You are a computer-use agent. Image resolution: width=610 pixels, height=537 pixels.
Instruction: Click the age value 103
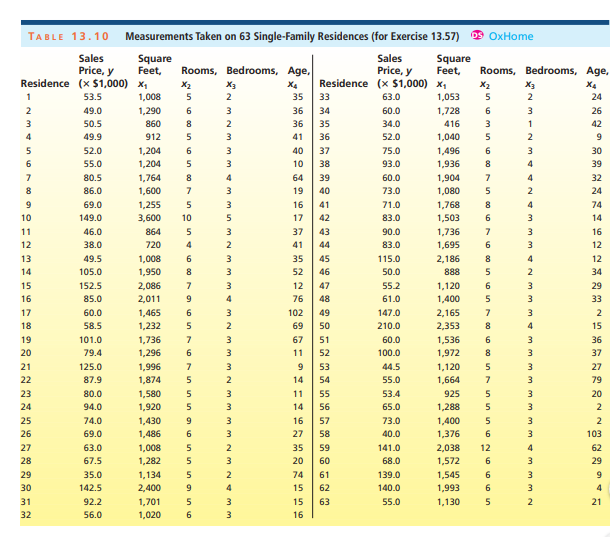[x=595, y=434]
